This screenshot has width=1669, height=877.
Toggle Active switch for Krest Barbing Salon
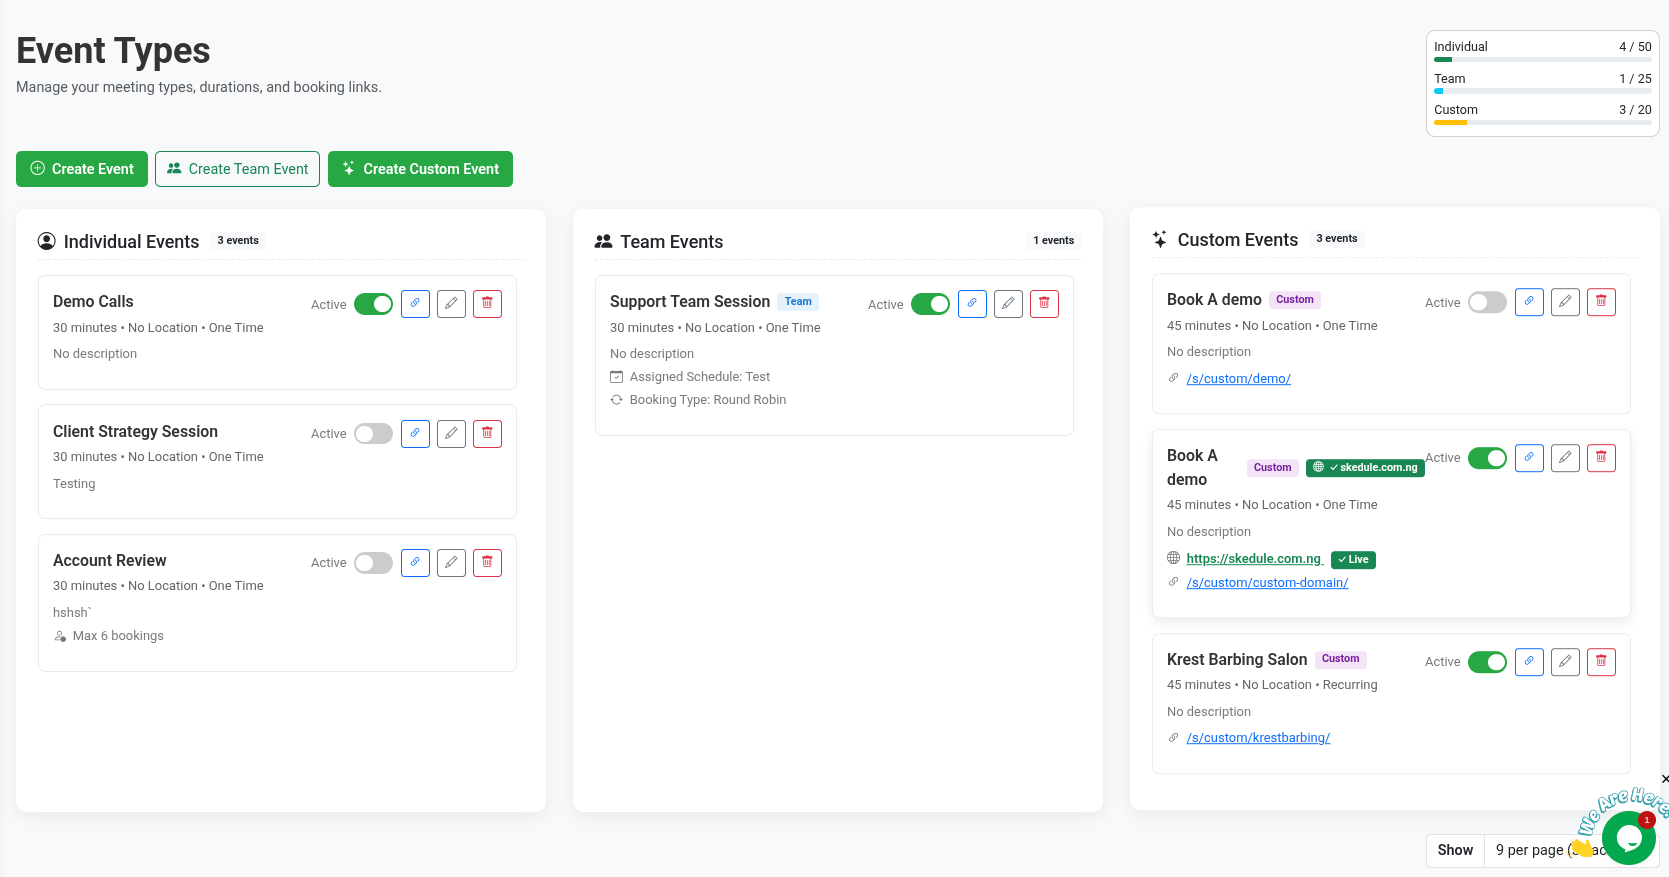[1487, 662]
